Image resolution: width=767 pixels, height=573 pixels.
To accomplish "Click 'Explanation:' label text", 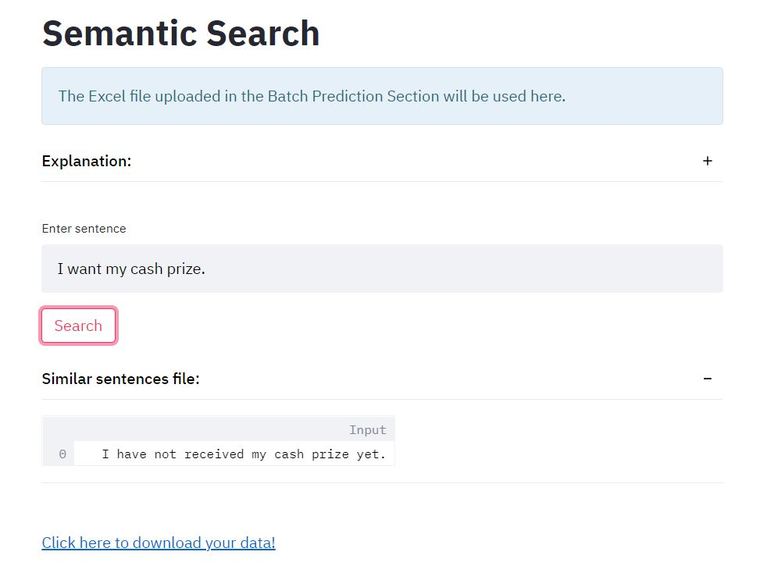I will click(87, 161).
